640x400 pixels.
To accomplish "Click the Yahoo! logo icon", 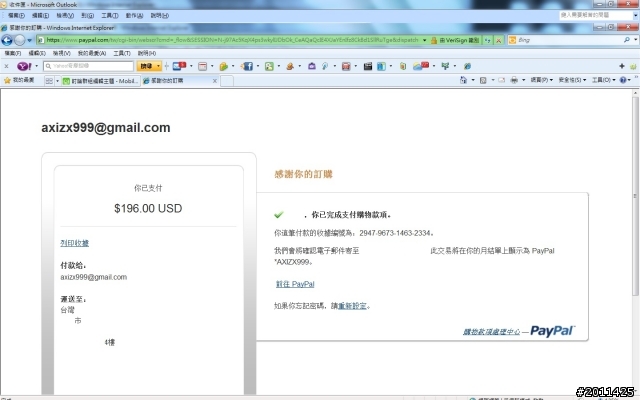I will 24,66.
